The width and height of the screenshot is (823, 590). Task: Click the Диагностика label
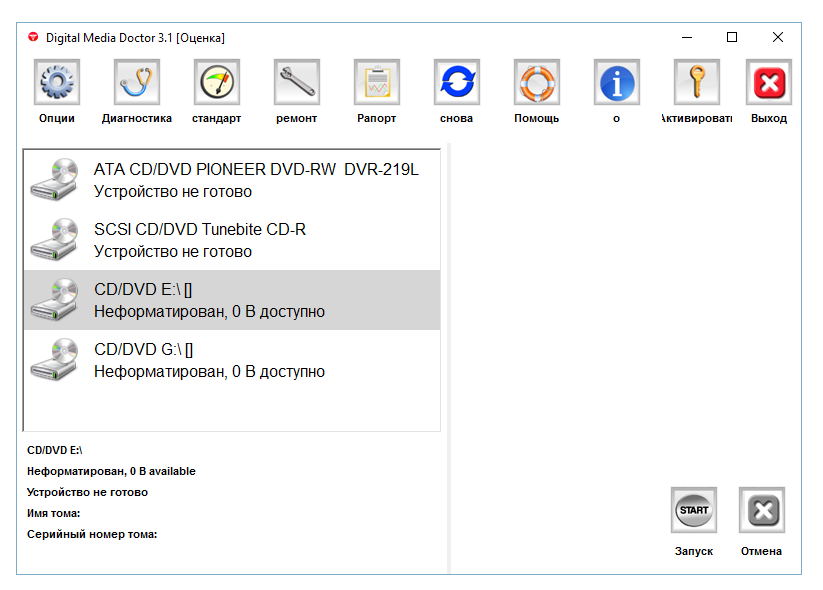point(136,119)
